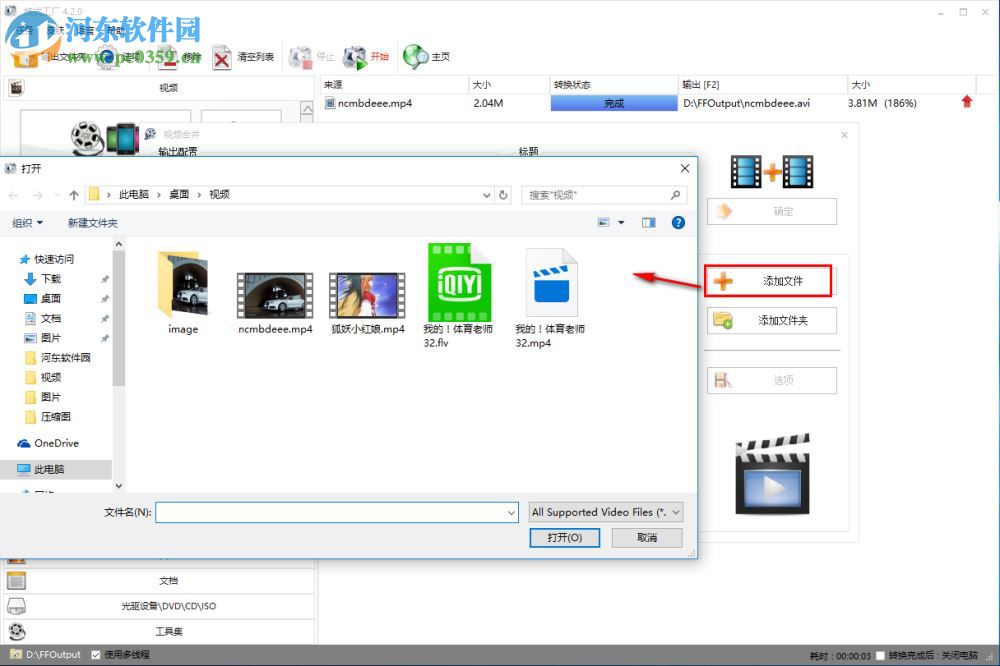Click sidebar scroll-up arrow in Open dialog
The height and width of the screenshot is (666, 1000).
click(x=119, y=244)
